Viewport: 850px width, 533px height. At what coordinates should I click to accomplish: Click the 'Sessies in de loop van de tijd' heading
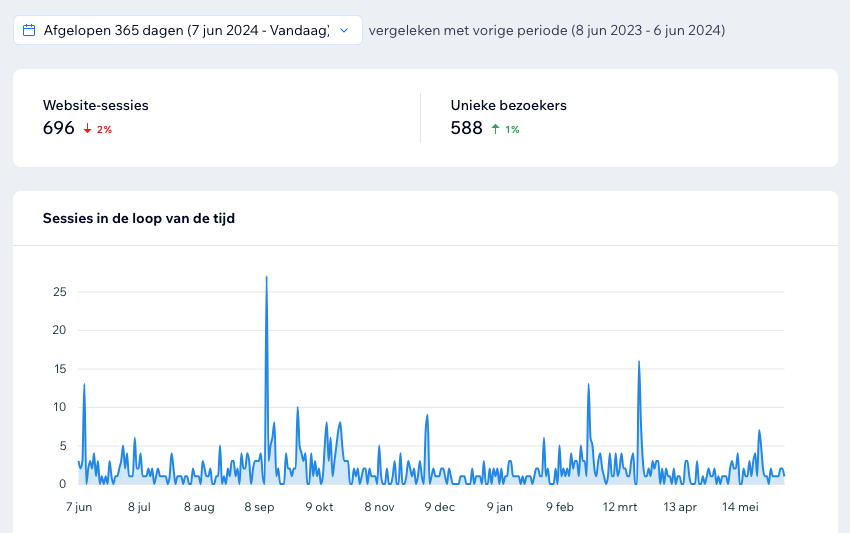[x=139, y=219]
